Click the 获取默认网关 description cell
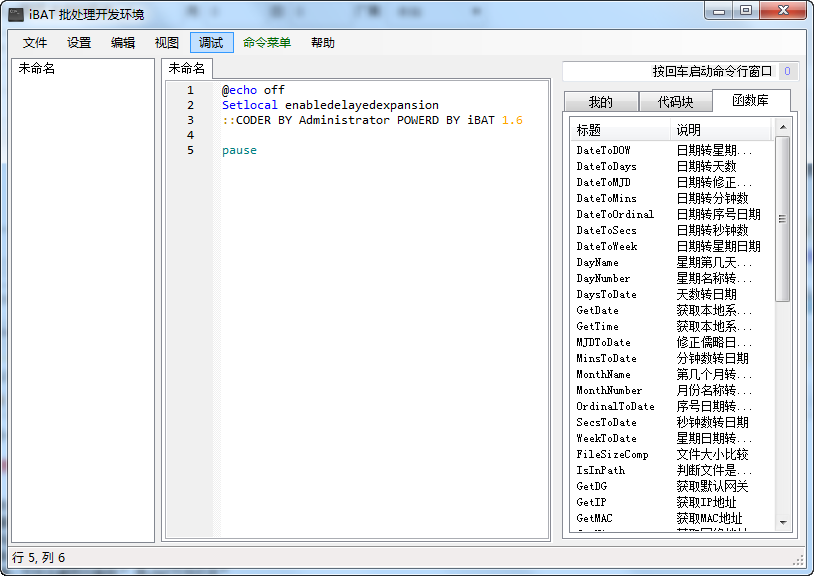 [712, 487]
